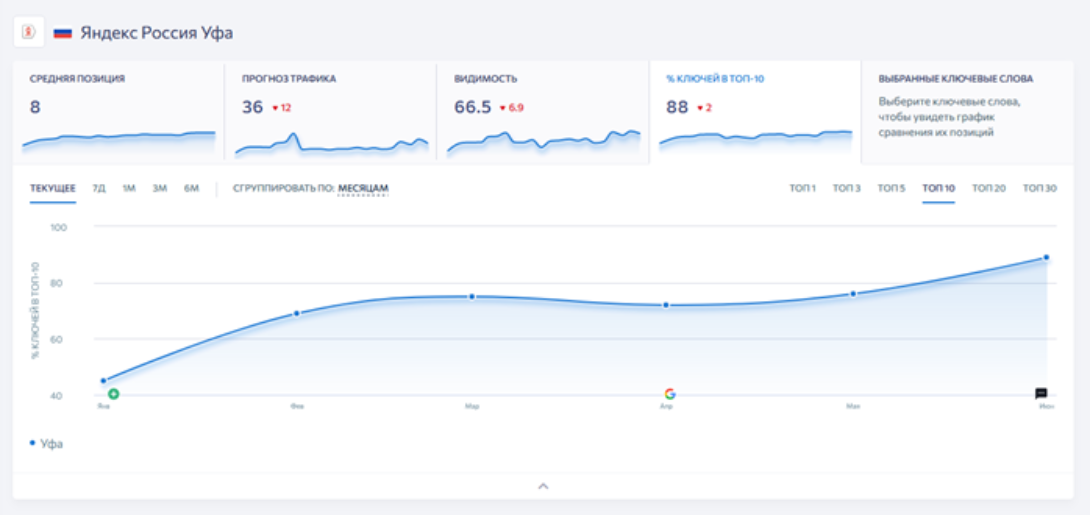Click the Russian flag icon
This screenshot has height=515, width=1090.
click(63, 33)
